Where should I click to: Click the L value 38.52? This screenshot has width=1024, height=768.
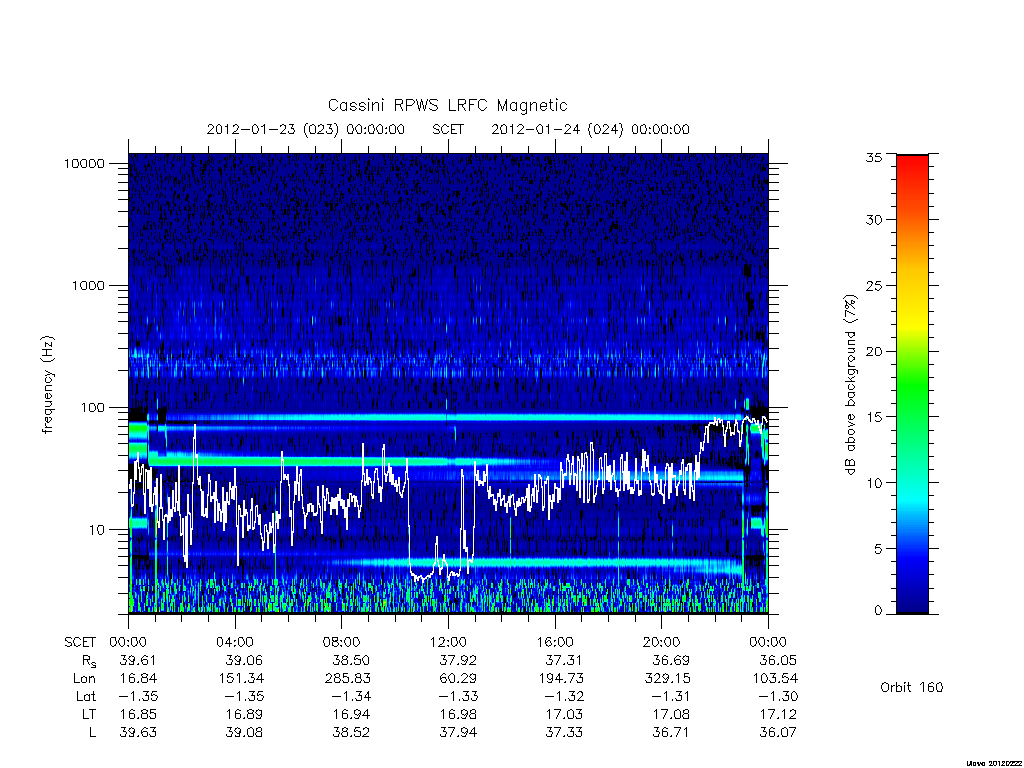coord(351,733)
